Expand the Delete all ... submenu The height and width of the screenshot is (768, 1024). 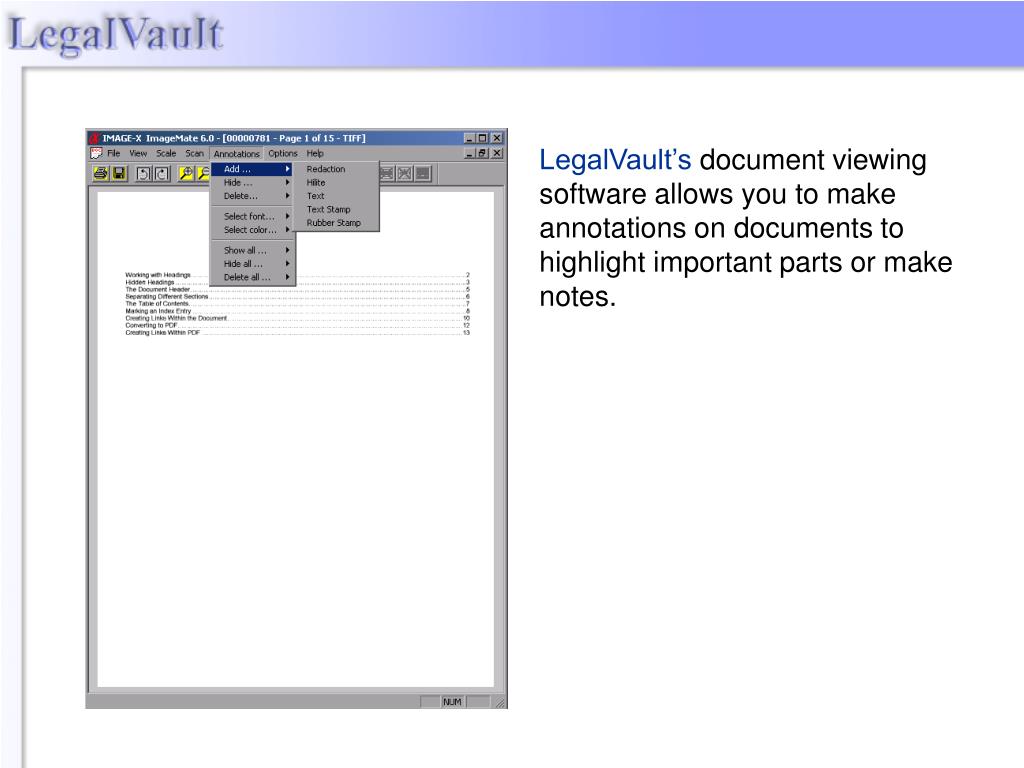click(x=253, y=278)
